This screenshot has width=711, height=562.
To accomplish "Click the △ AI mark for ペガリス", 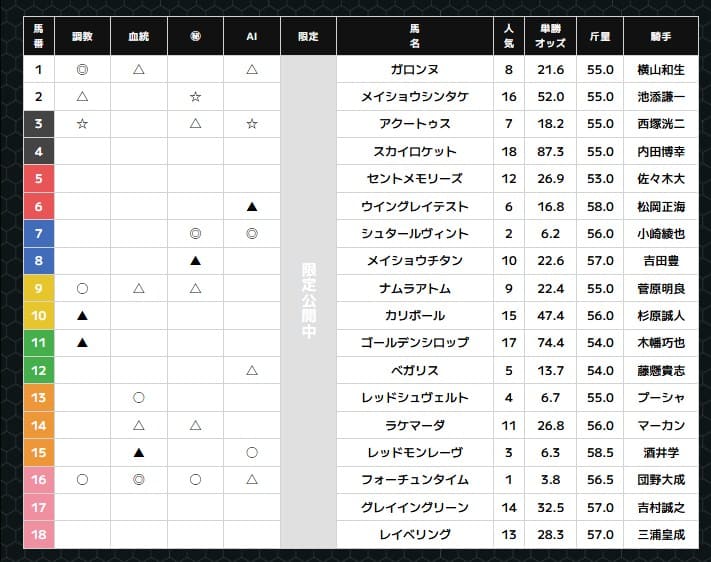I will 252,371.
